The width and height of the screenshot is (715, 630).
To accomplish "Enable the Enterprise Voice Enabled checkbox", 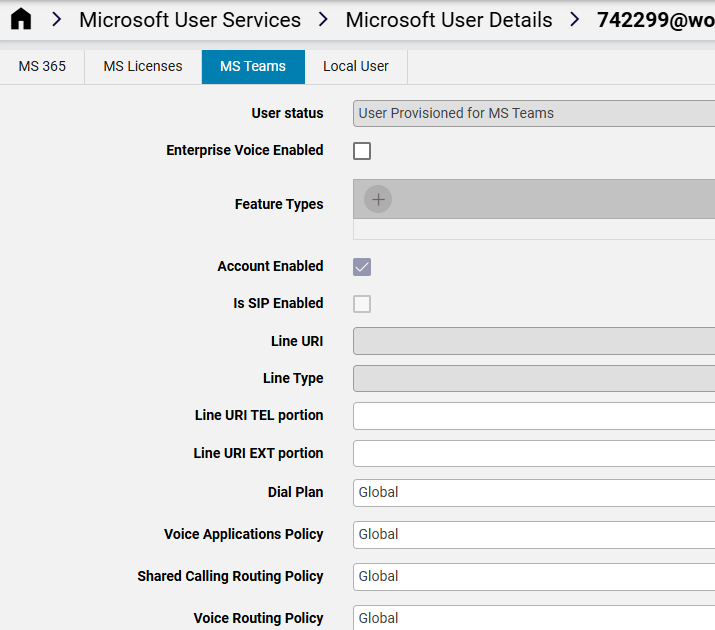I will [x=362, y=151].
